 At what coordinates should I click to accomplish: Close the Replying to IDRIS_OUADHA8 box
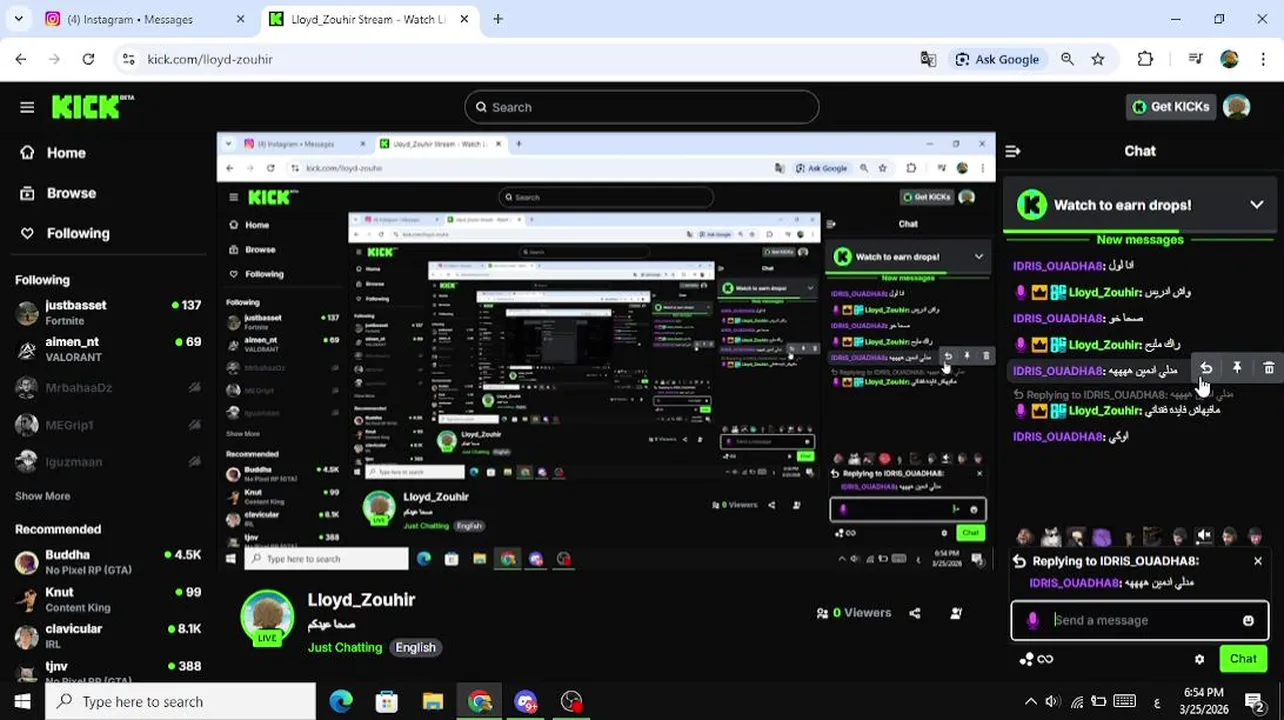pyautogui.click(x=1258, y=561)
